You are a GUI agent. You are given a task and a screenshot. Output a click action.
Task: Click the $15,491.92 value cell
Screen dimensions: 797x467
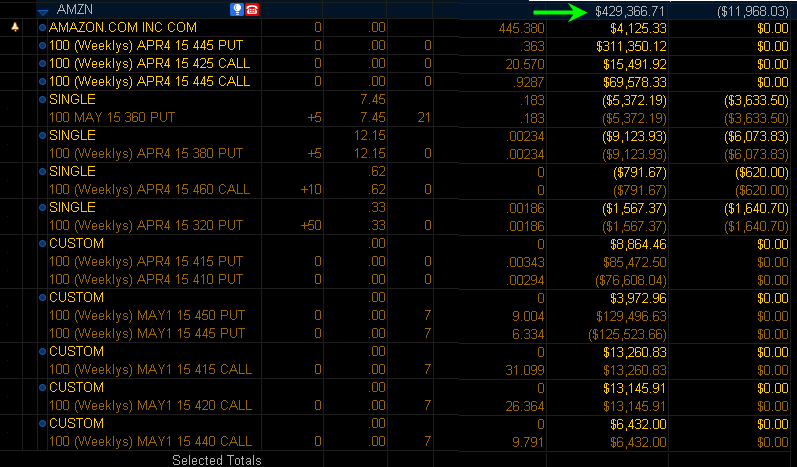[x=634, y=64]
